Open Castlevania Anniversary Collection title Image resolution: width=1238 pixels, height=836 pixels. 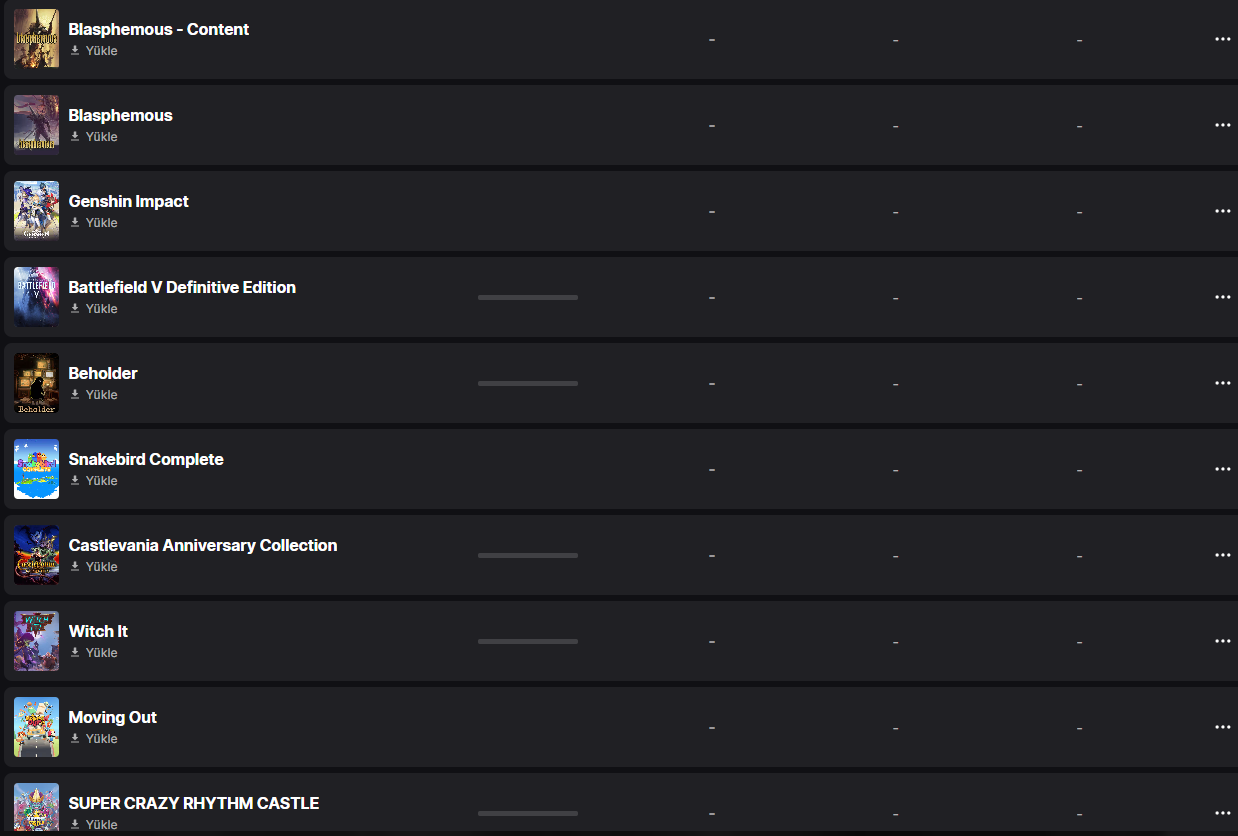coord(202,546)
